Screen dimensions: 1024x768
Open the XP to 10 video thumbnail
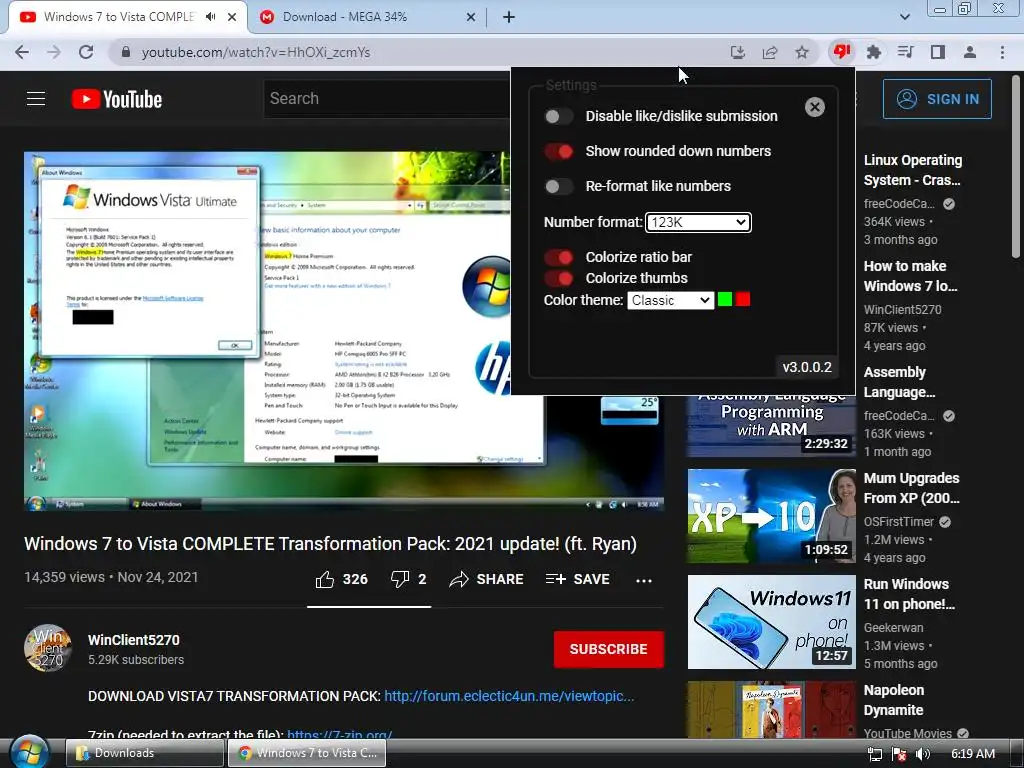coord(771,516)
